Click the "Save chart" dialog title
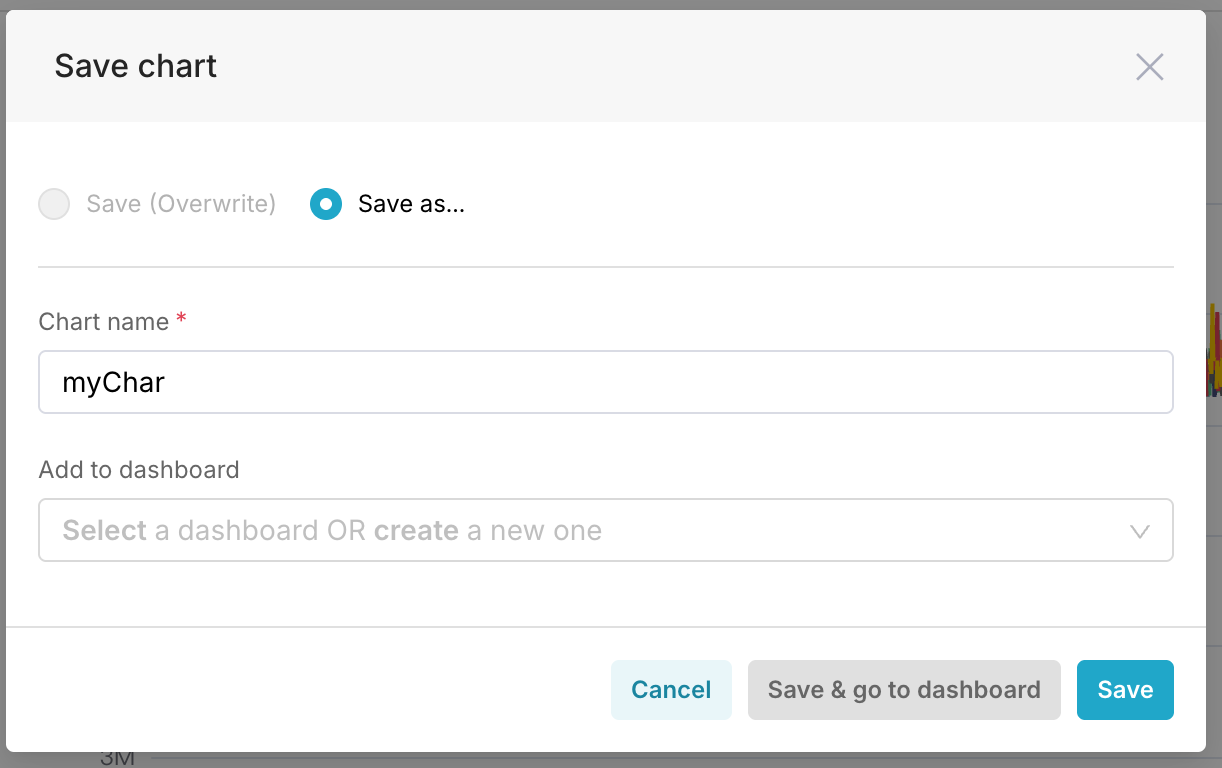 click(x=136, y=67)
